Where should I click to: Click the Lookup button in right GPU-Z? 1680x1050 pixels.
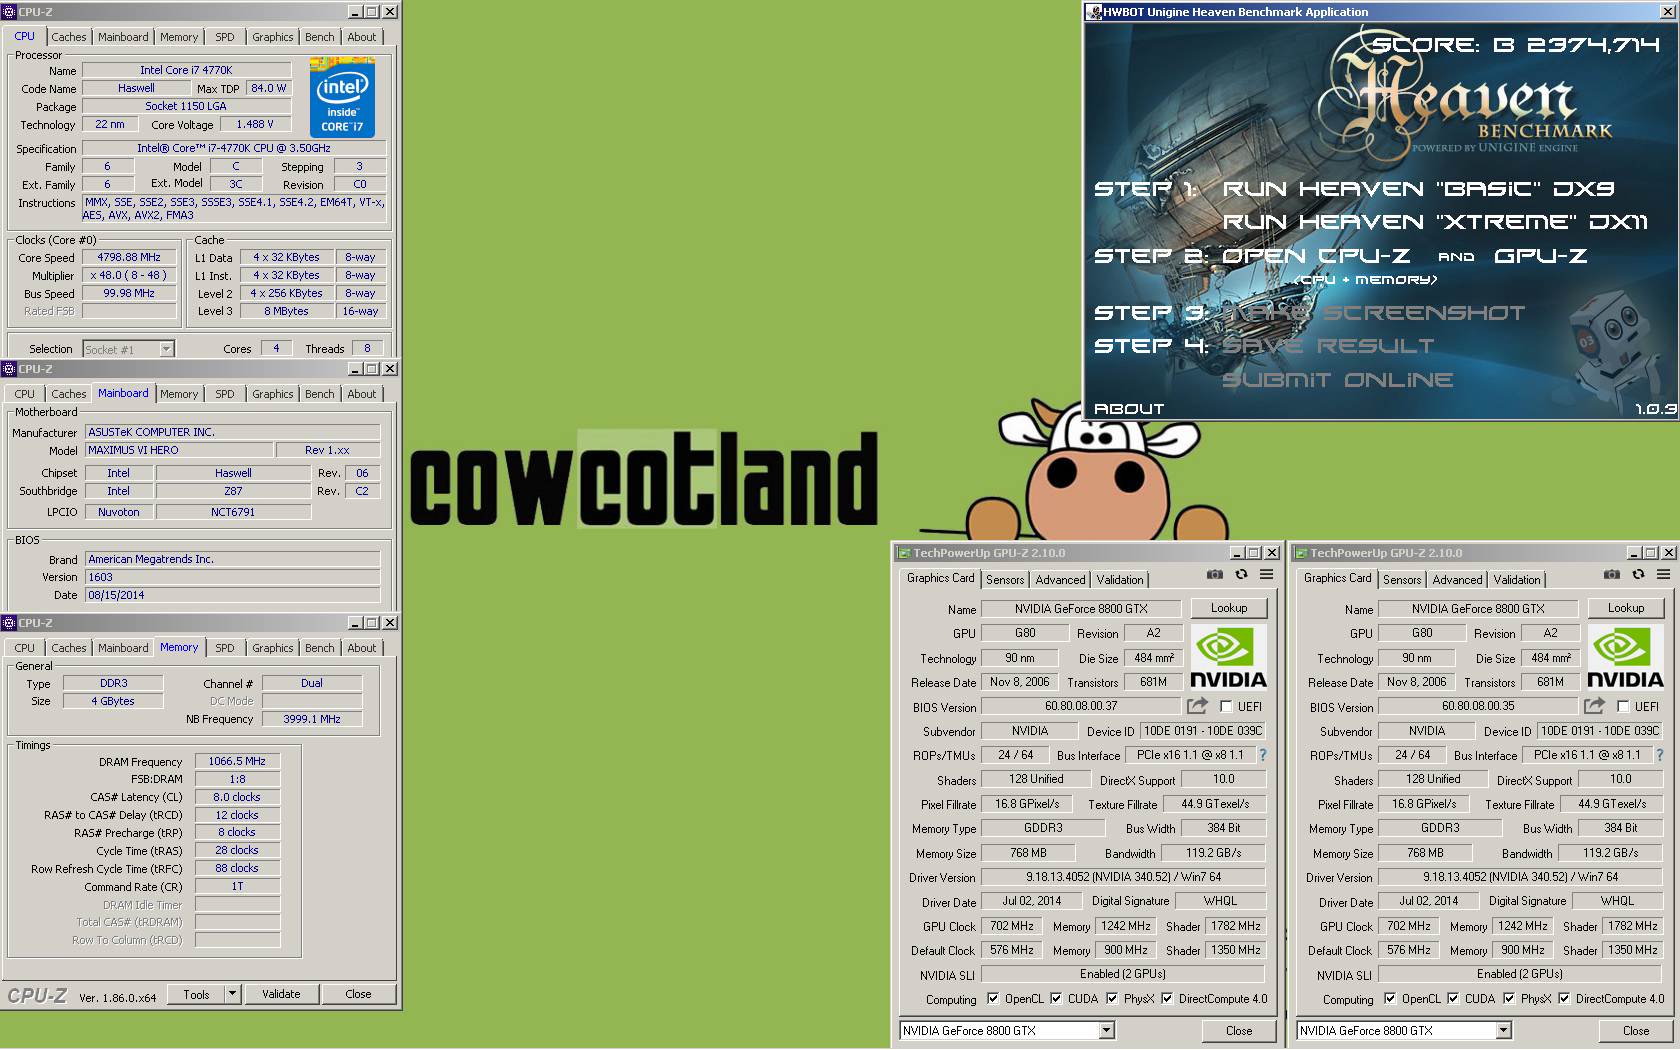coord(1625,608)
